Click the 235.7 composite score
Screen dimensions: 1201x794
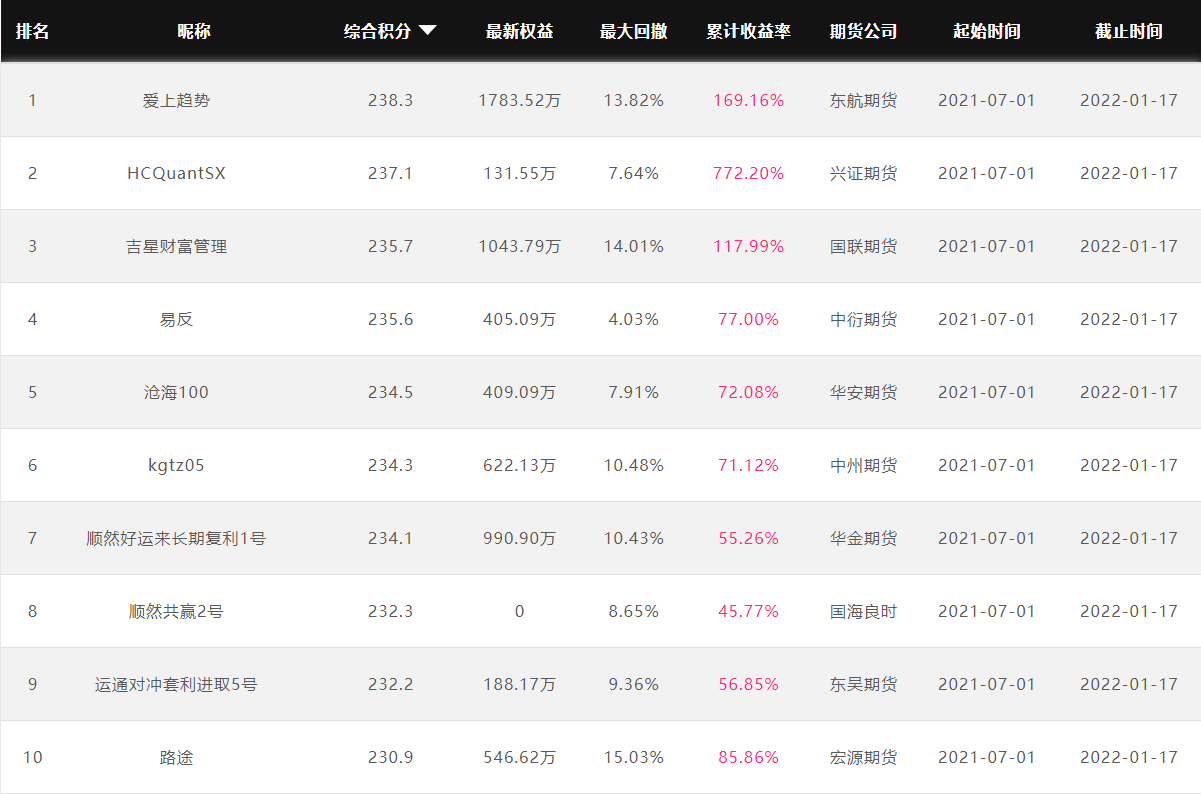[390, 246]
